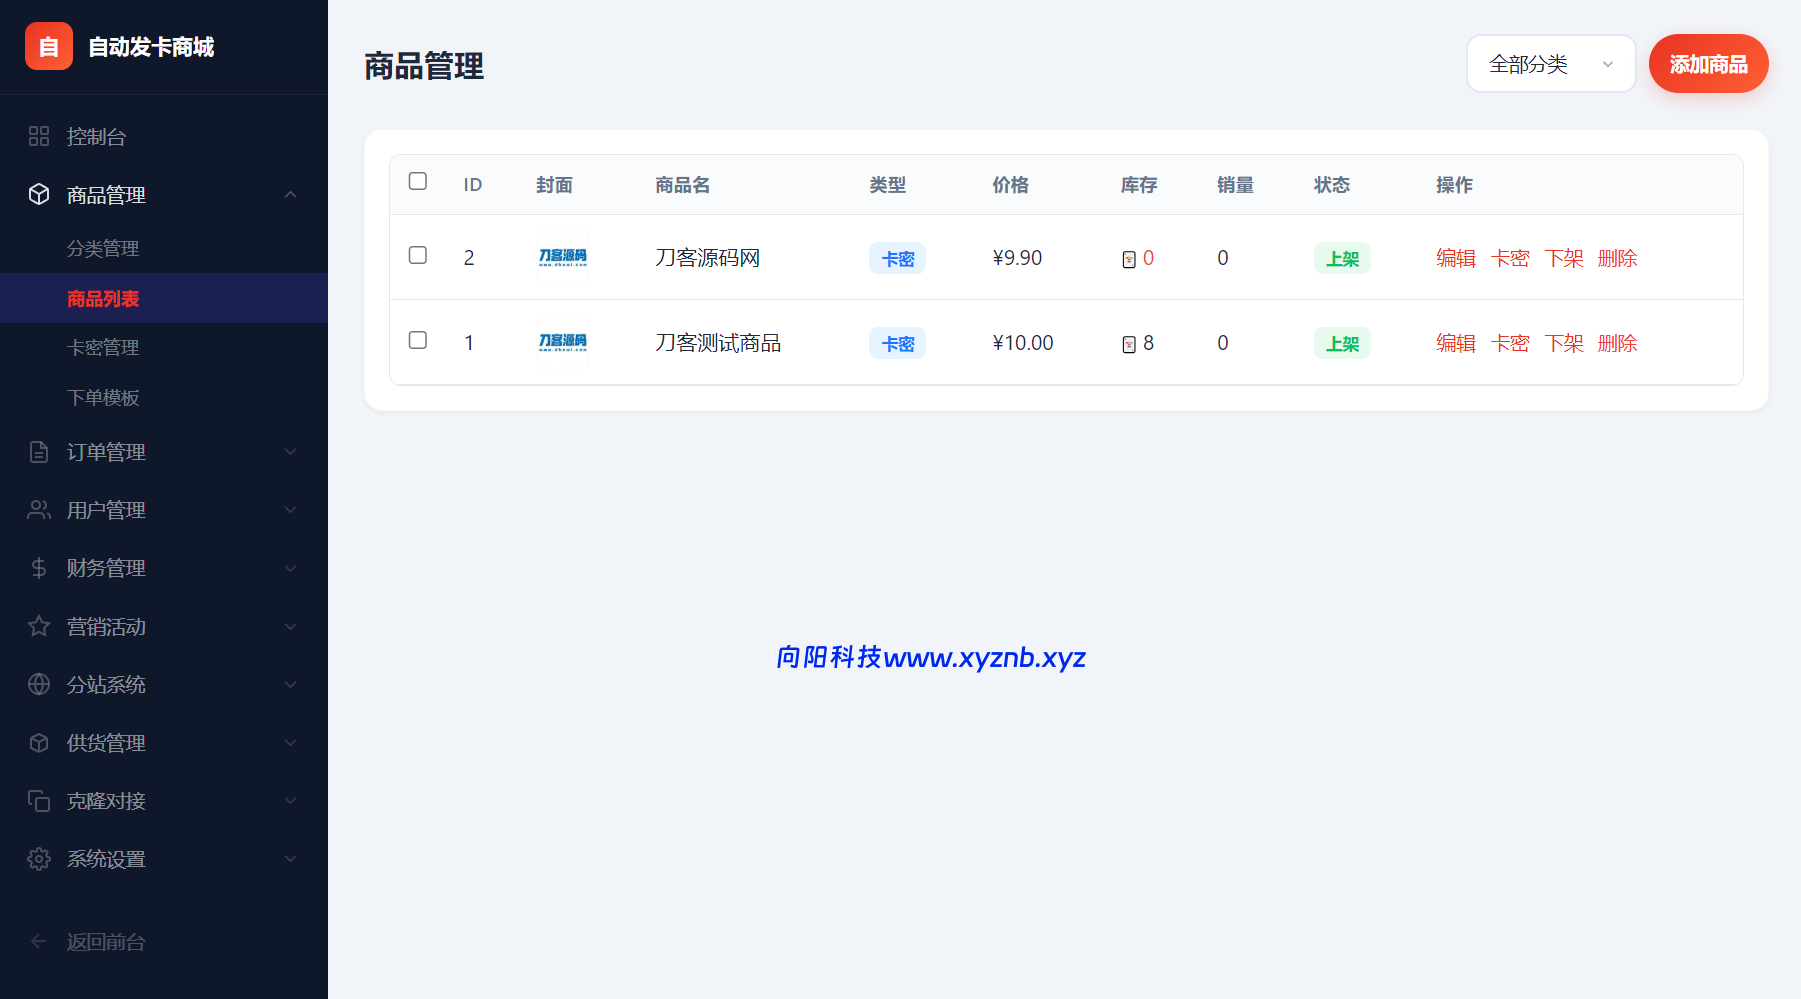1801x999 pixels.
Task: Open 系统设置 with the gear icon
Action: tap(39, 859)
